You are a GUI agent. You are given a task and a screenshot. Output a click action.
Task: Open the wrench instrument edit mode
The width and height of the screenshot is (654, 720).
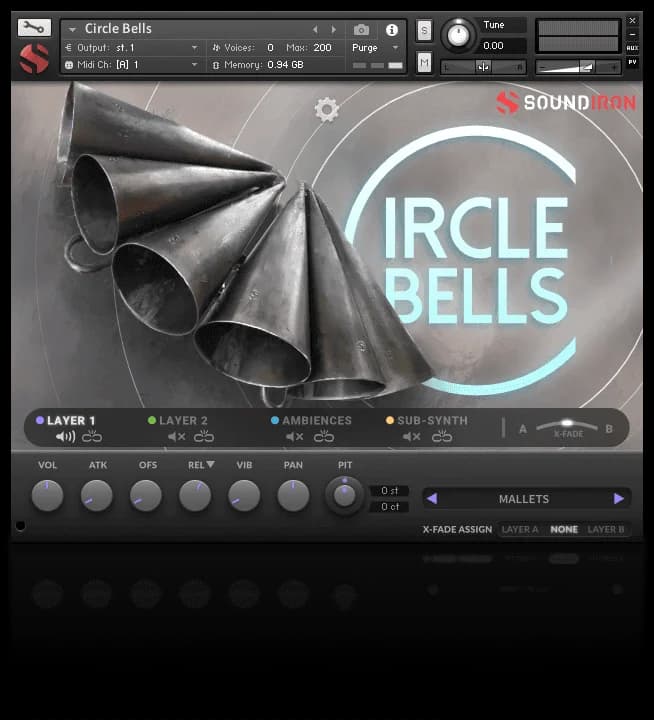tap(34, 28)
